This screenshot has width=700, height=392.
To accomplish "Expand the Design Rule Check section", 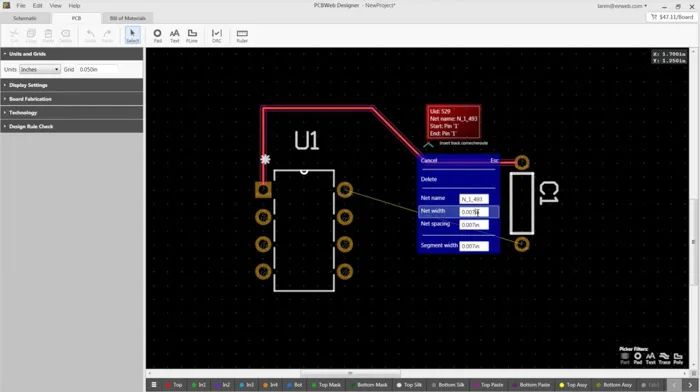I will 72,126.
